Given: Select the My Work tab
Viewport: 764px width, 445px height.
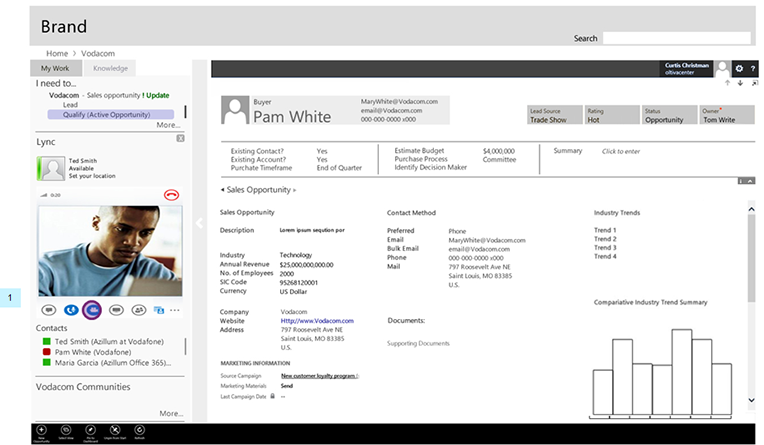Looking at the screenshot, I should click(x=55, y=68).
